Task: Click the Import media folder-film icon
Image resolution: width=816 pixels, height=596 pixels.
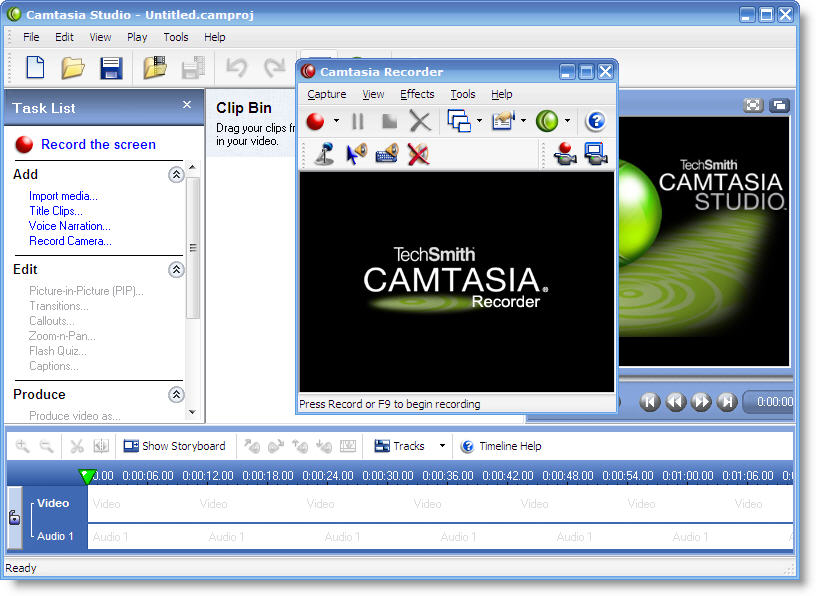Action: [x=155, y=68]
